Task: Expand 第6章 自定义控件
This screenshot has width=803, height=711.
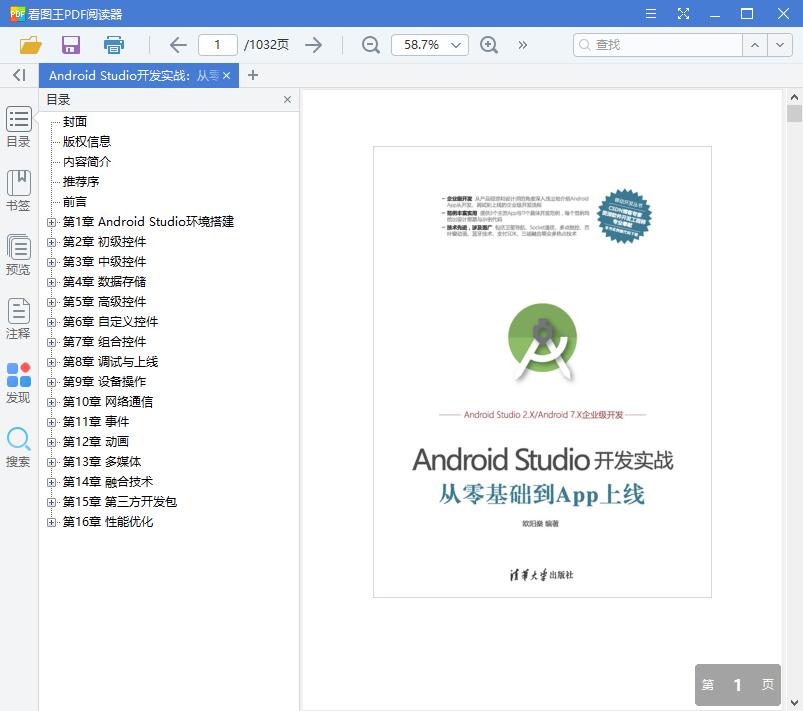Action: click(x=51, y=322)
